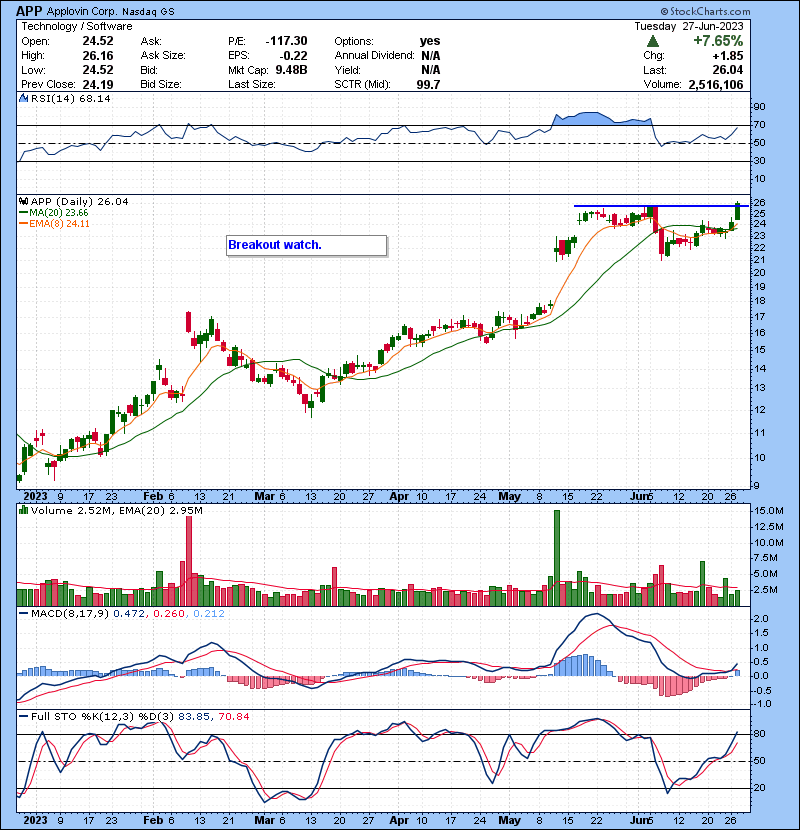Click the MACD value 0.472
The image size is (800, 830).
(129, 614)
